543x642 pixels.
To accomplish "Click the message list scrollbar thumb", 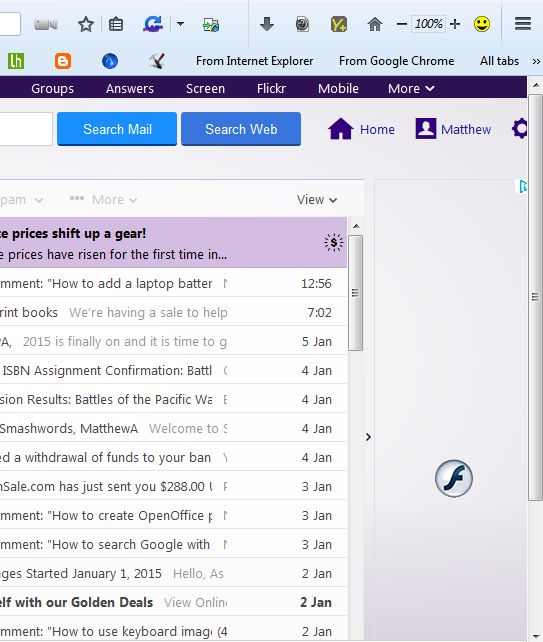I will [x=355, y=293].
